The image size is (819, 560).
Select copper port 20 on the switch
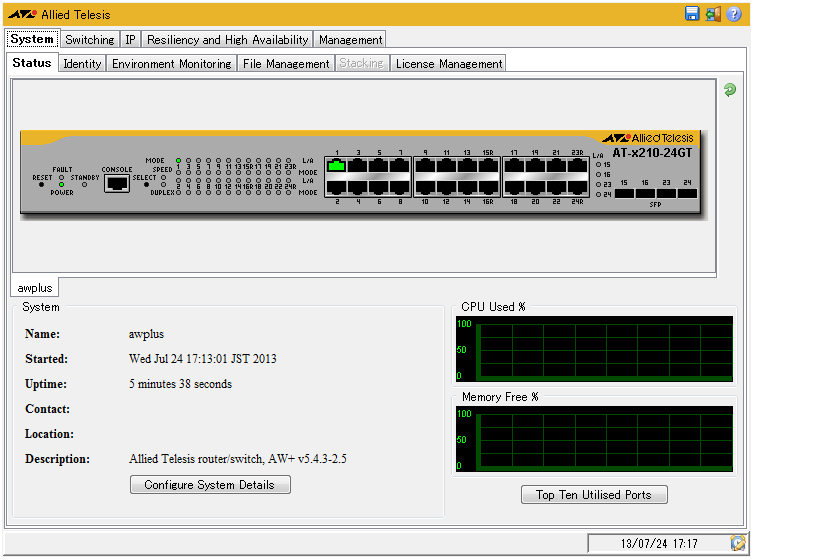(535, 187)
